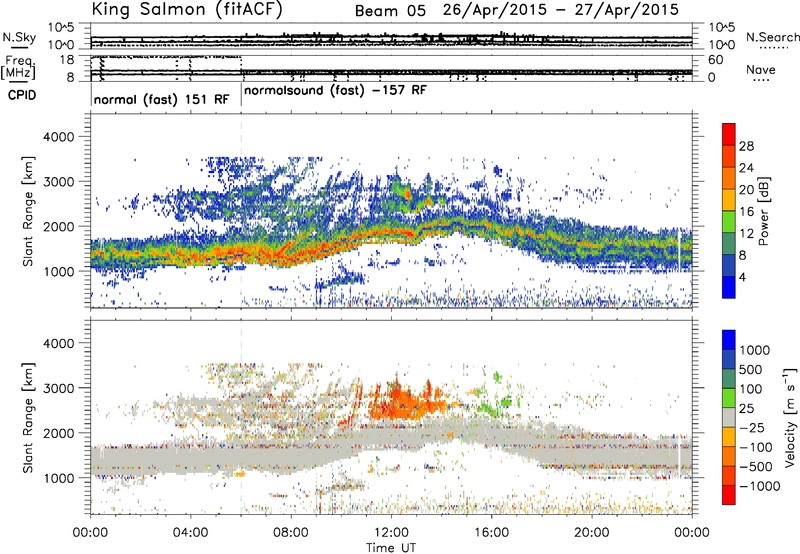Click the velocity panel 'Slant Range [km]' label
The image size is (800, 554).
click(28, 418)
